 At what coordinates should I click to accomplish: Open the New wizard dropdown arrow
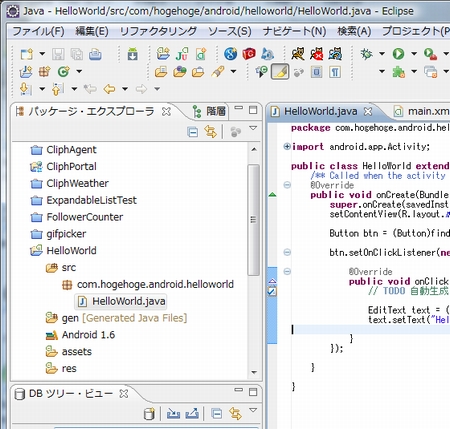point(42,54)
